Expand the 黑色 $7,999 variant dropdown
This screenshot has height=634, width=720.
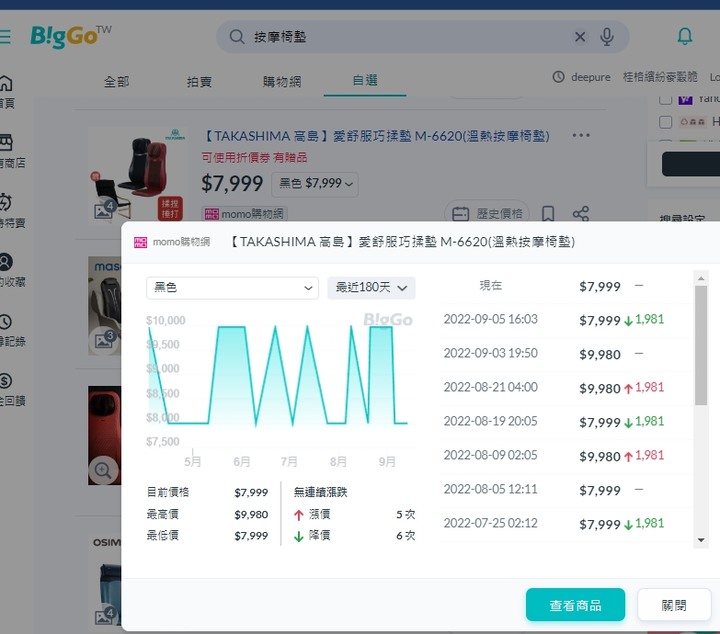(315, 184)
